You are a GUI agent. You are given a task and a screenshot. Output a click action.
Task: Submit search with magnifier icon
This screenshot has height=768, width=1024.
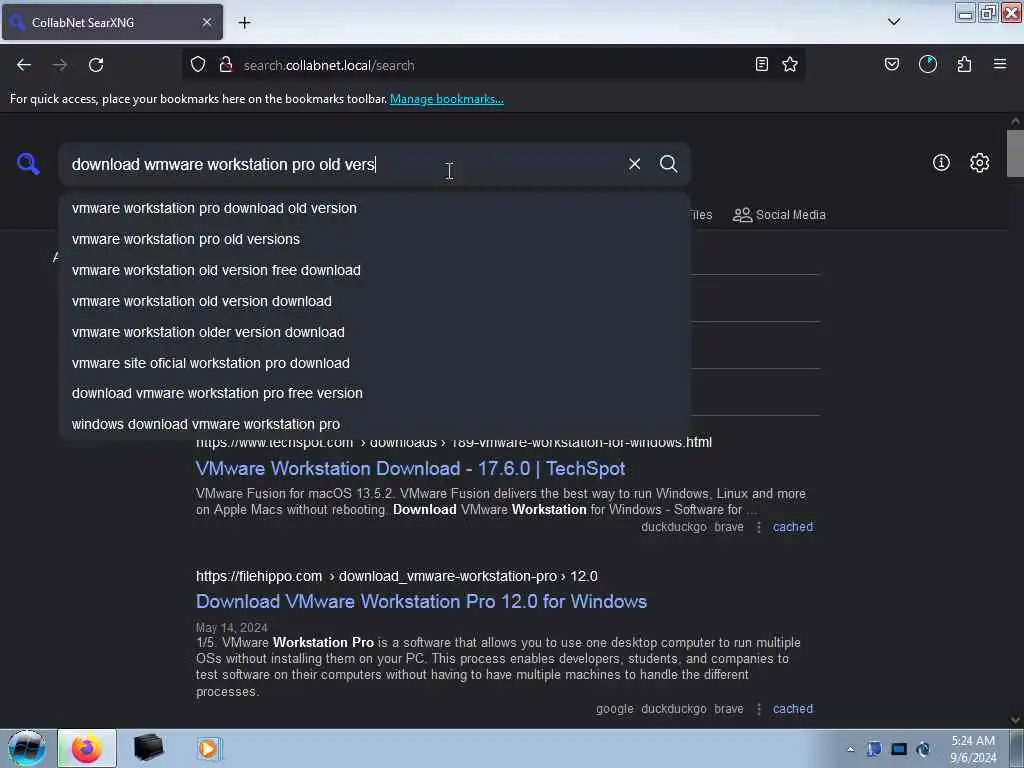coord(668,164)
